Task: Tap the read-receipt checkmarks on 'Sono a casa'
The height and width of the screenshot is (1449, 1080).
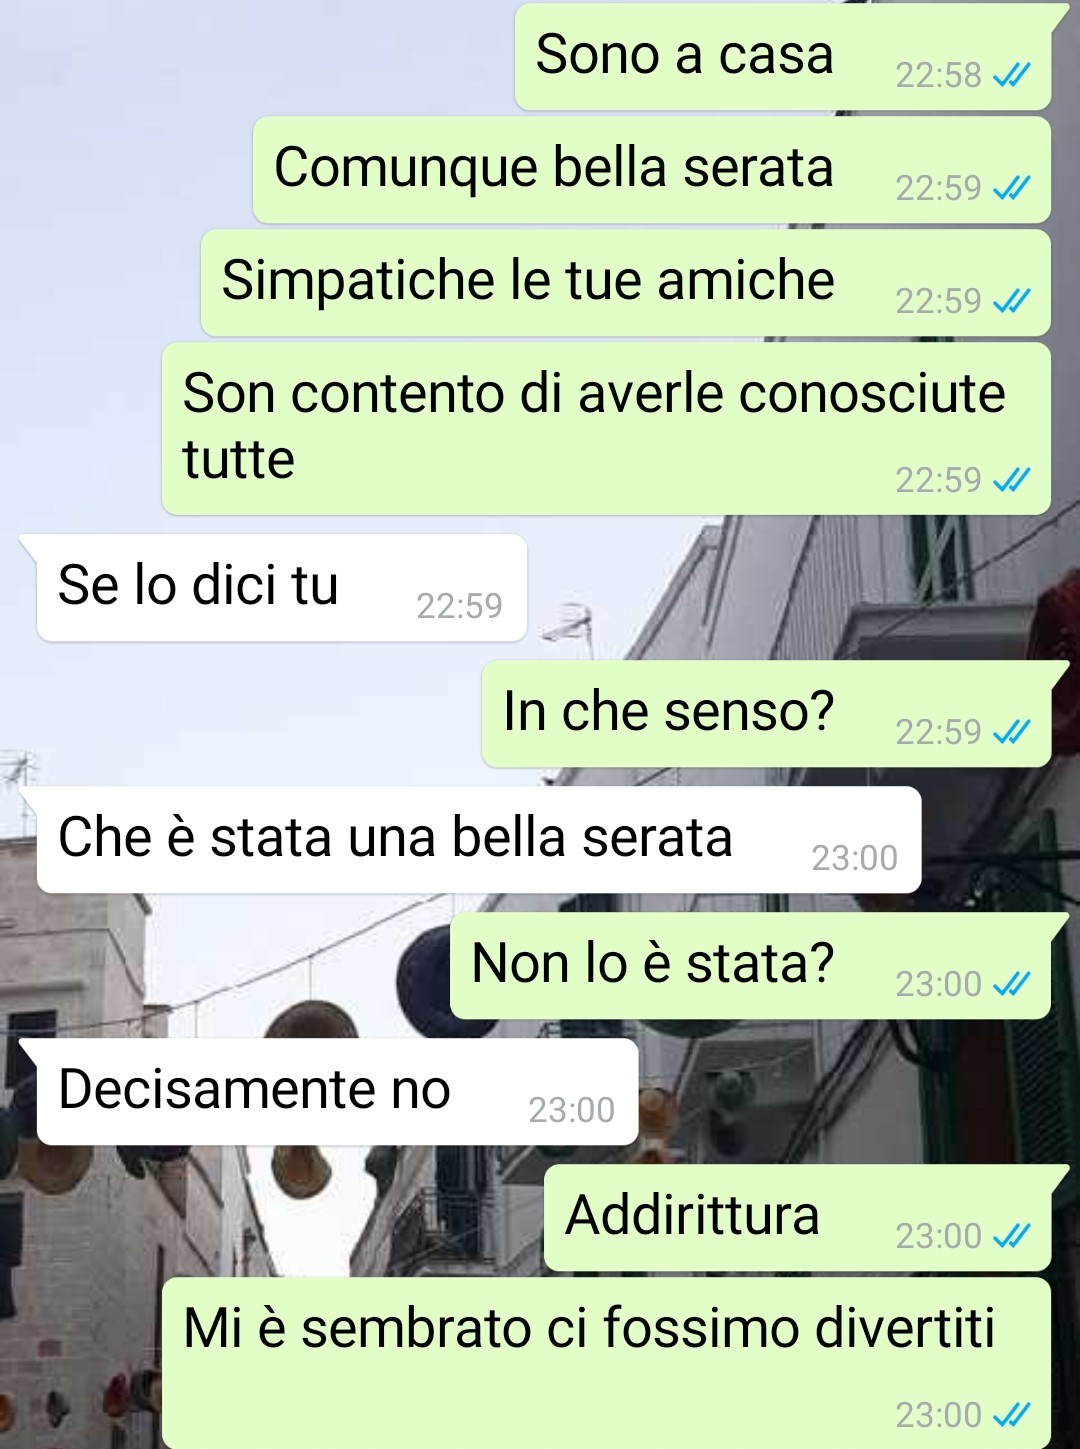Action: (x=1011, y=75)
